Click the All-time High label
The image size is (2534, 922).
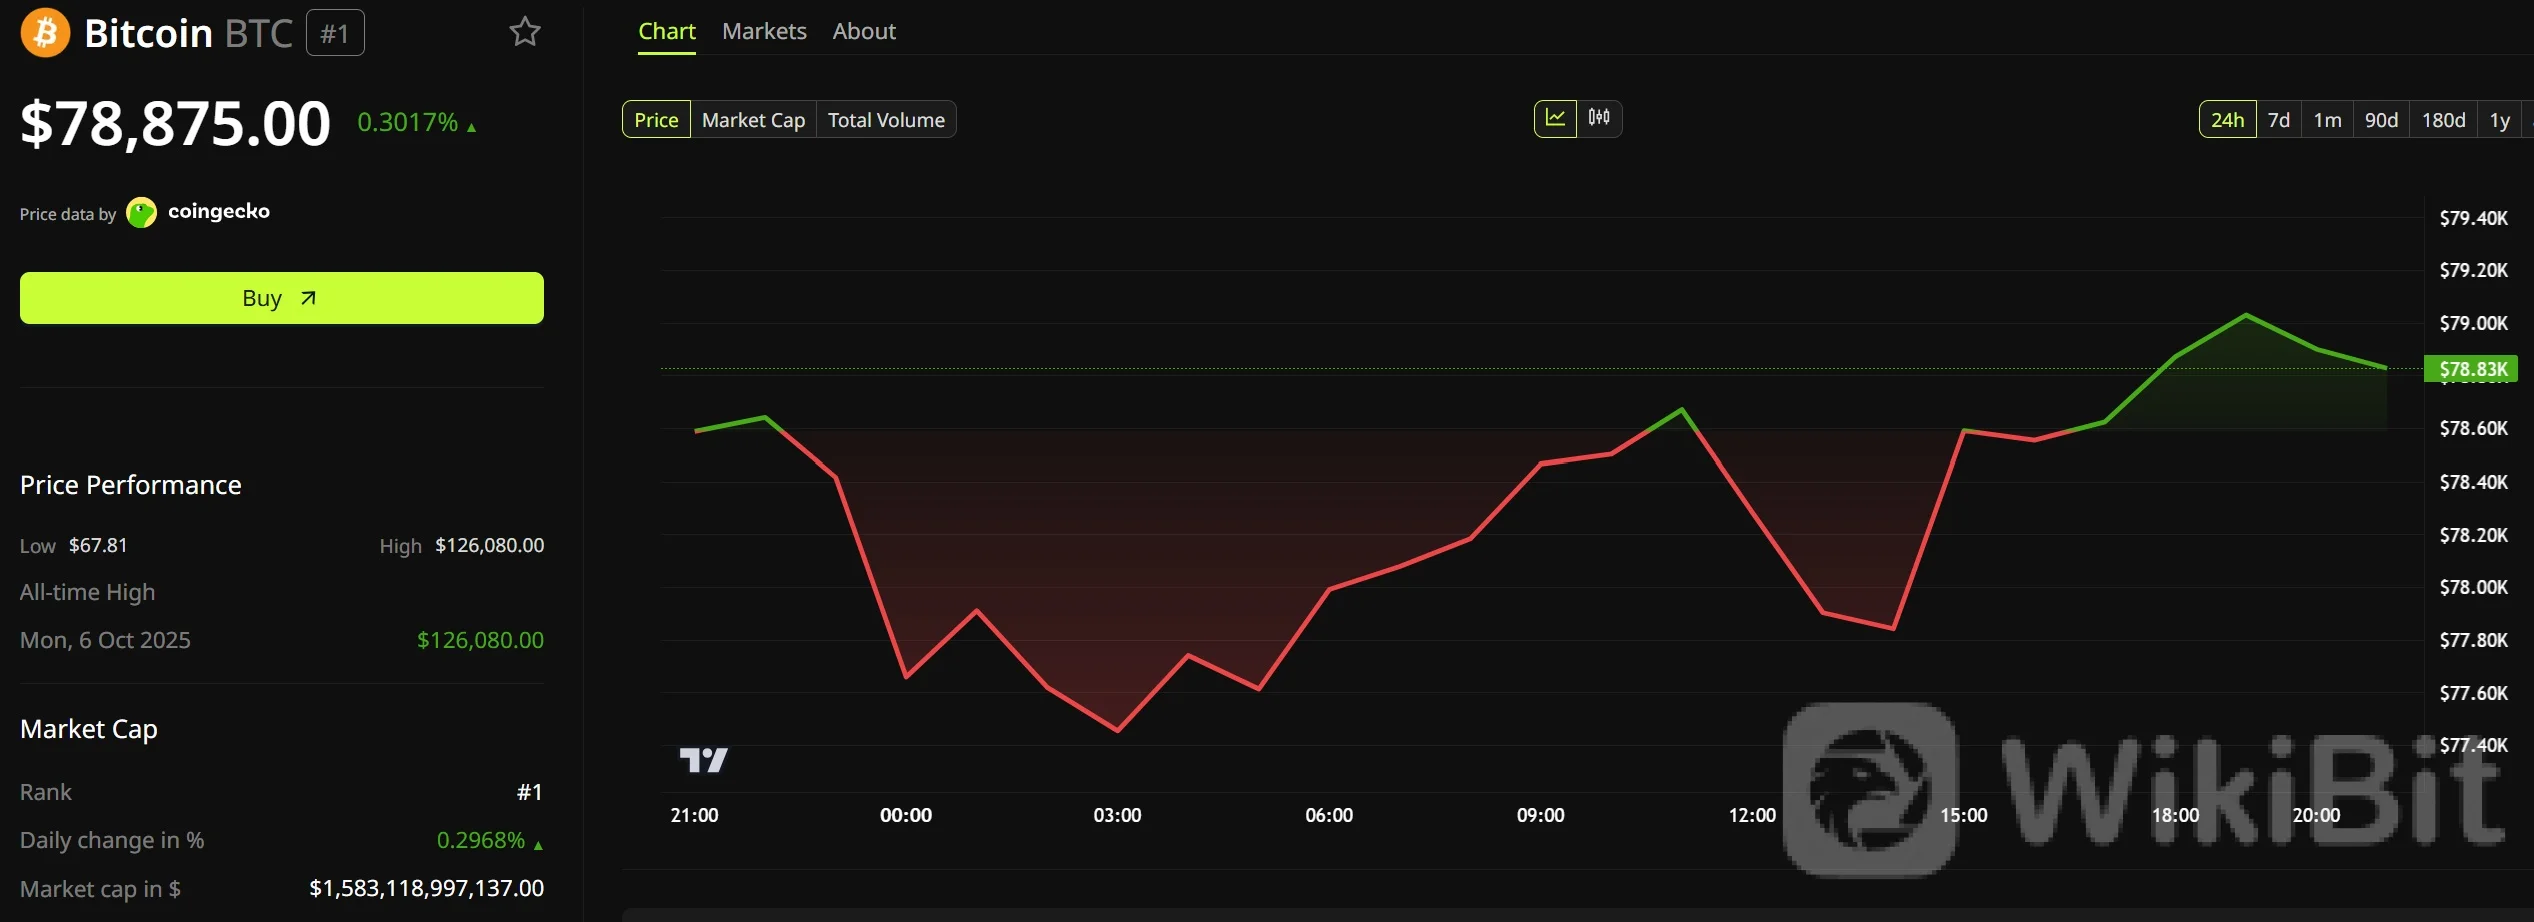[88, 592]
